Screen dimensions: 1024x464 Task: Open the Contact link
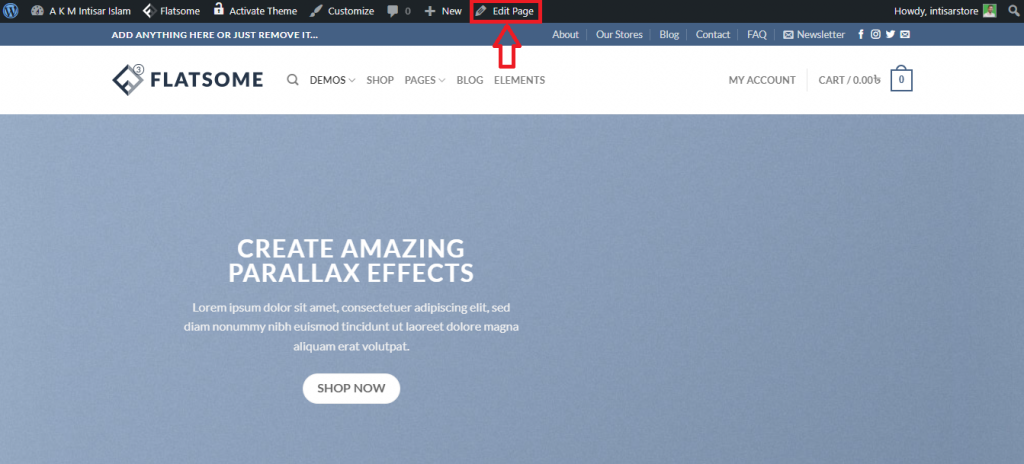click(x=712, y=35)
